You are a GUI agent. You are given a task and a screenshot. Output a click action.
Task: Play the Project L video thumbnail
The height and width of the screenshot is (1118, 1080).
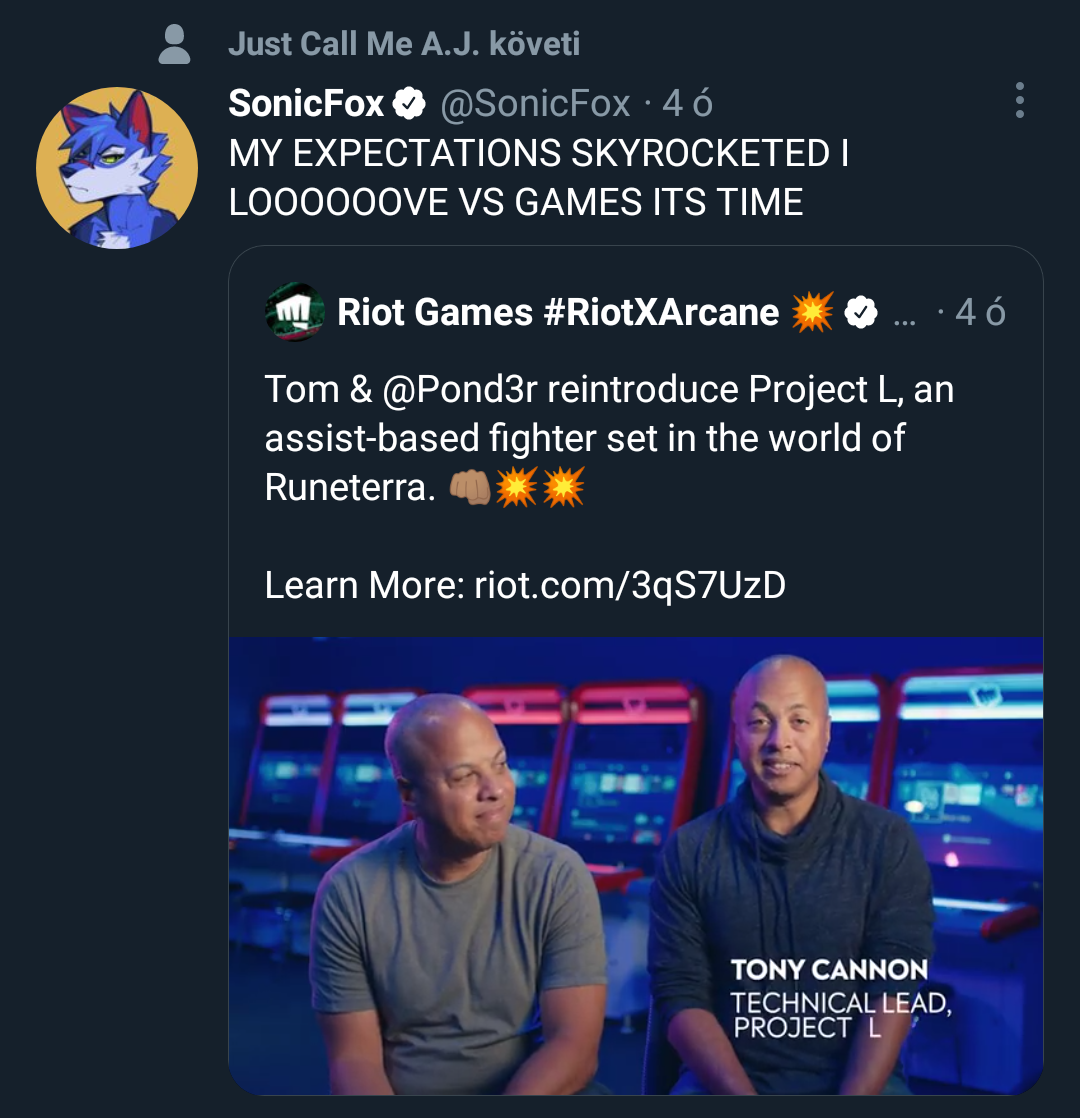(636, 866)
